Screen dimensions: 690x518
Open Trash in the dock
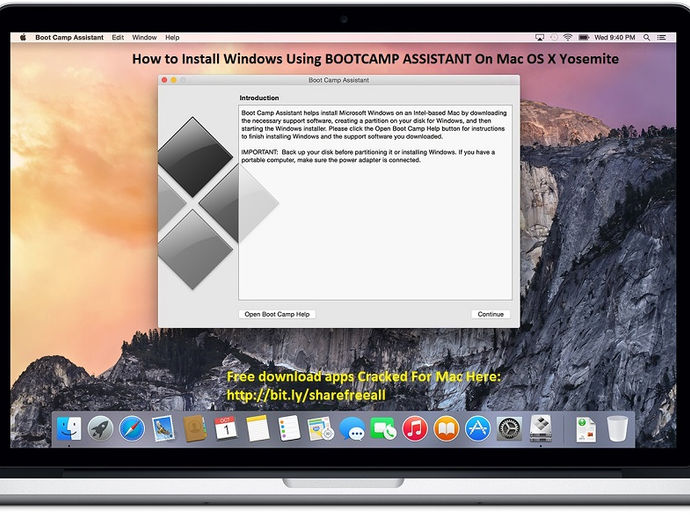tap(617, 429)
